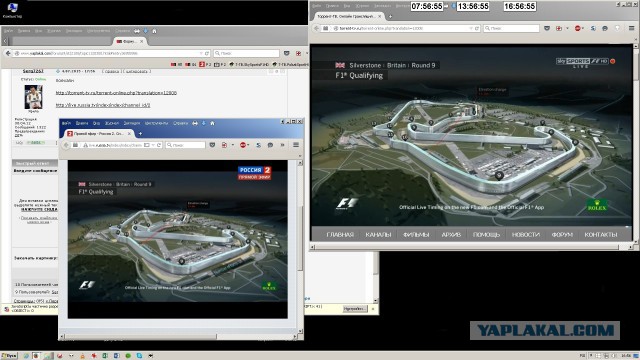Click the red AdBlock icon in the Россия 2 browser
Screen dimensions: 640x360
coord(242,145)
